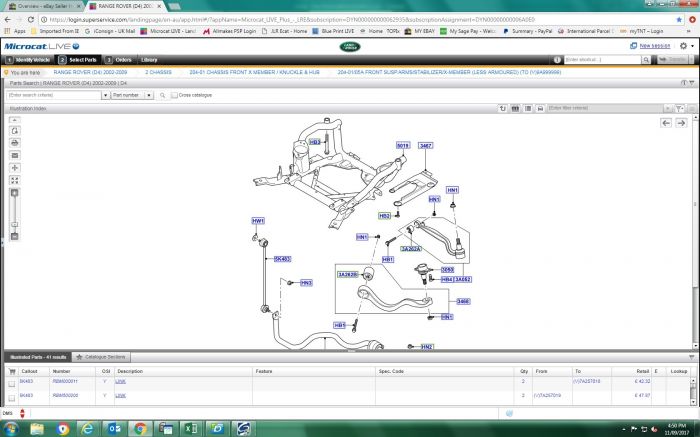
Task: Click the print illustration icon
Action: [x=15, y=143]
